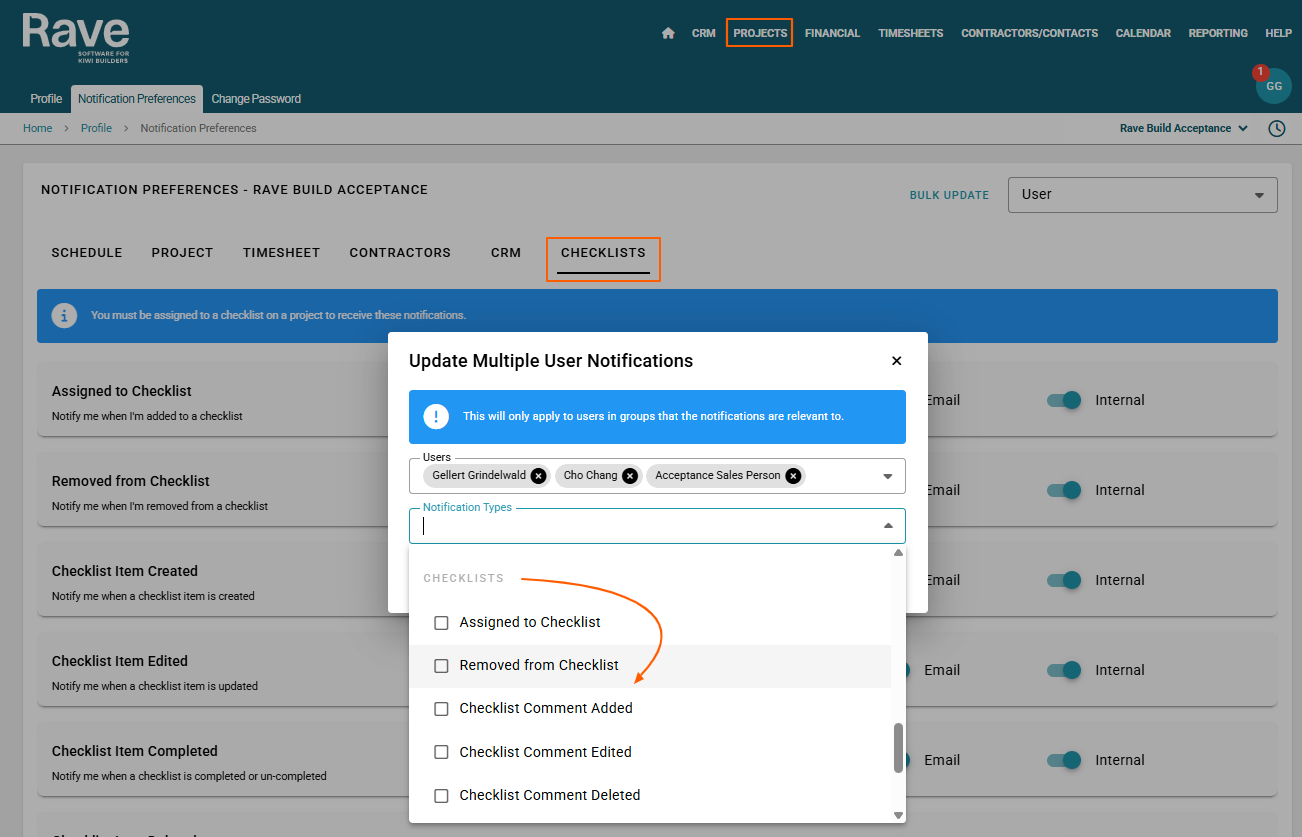Open the Bulk Update User dropdown
Image resolution: width=1302 pixels, height=837 pixels.
tap(1142, 195)
